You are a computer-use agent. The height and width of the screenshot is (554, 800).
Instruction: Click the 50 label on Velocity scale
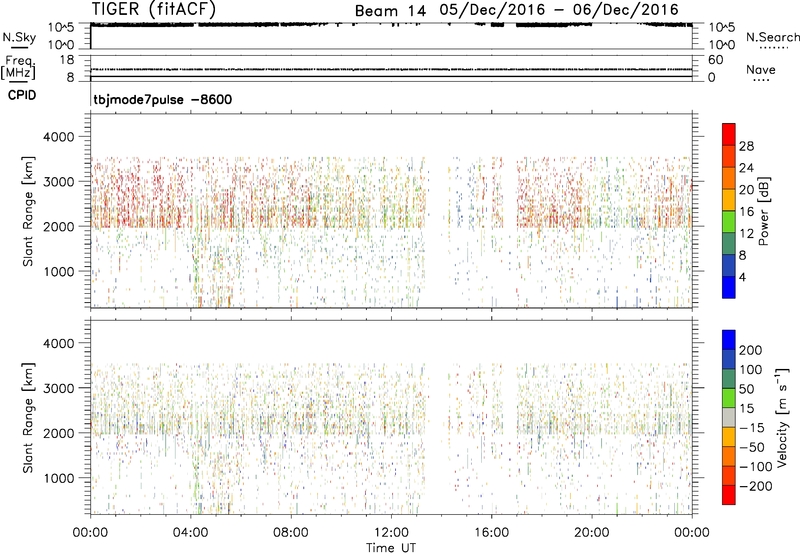coord(746,389)
